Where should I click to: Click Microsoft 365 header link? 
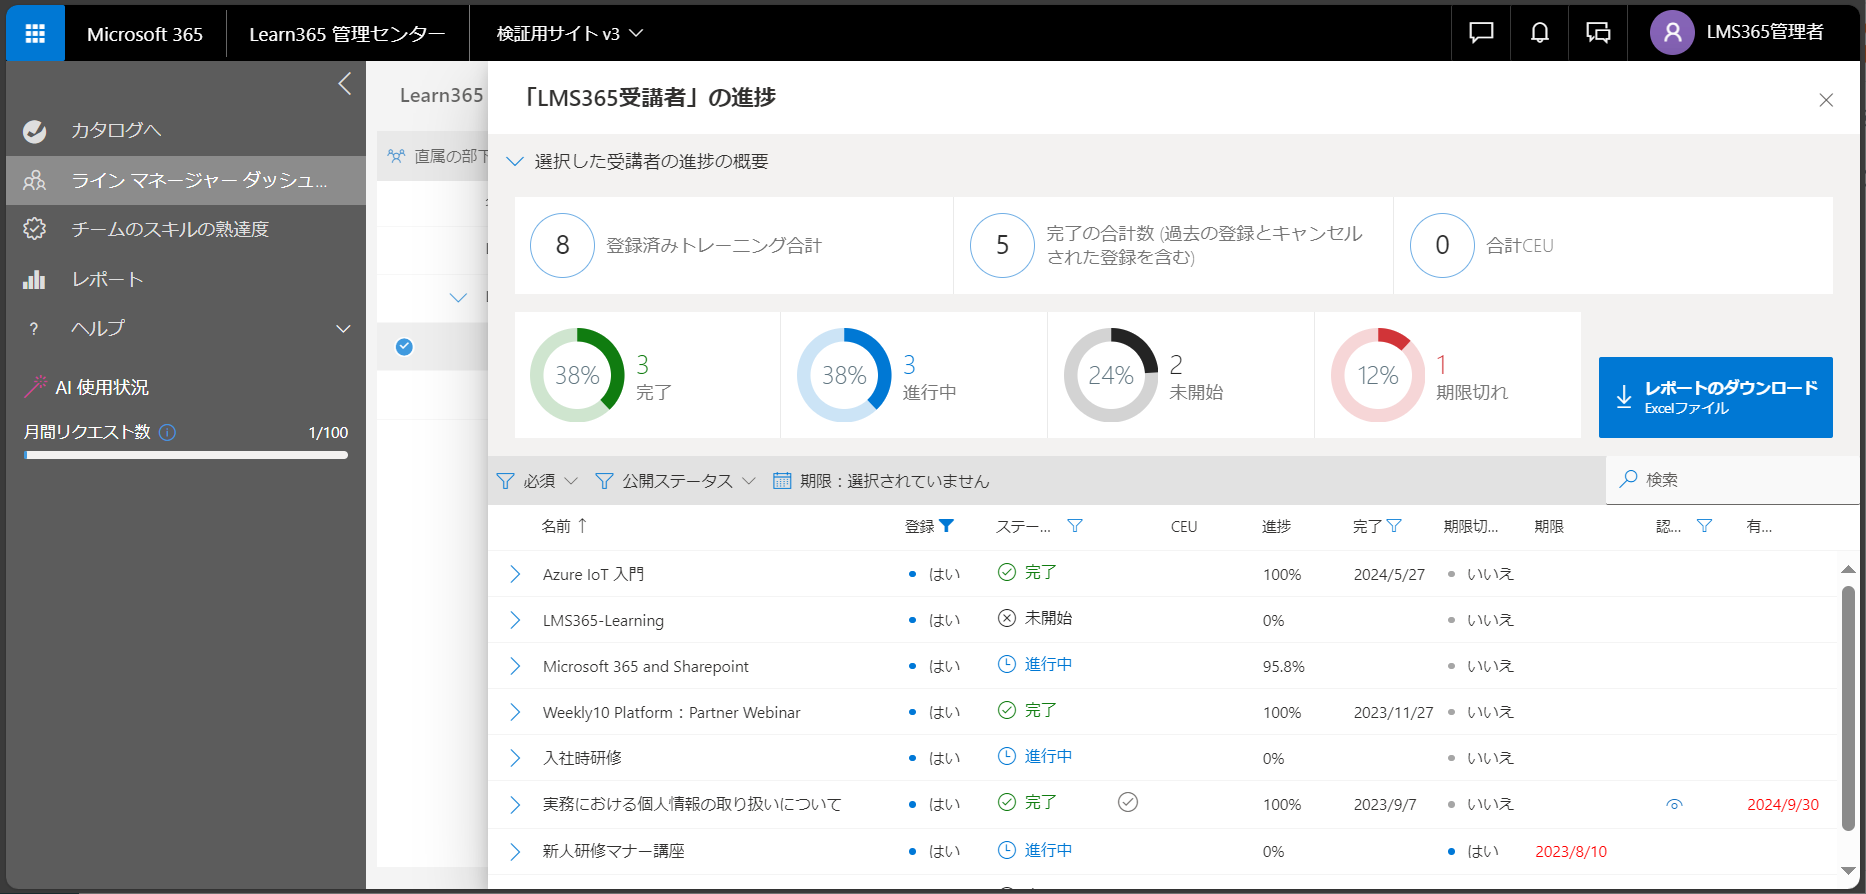point(145,34)
